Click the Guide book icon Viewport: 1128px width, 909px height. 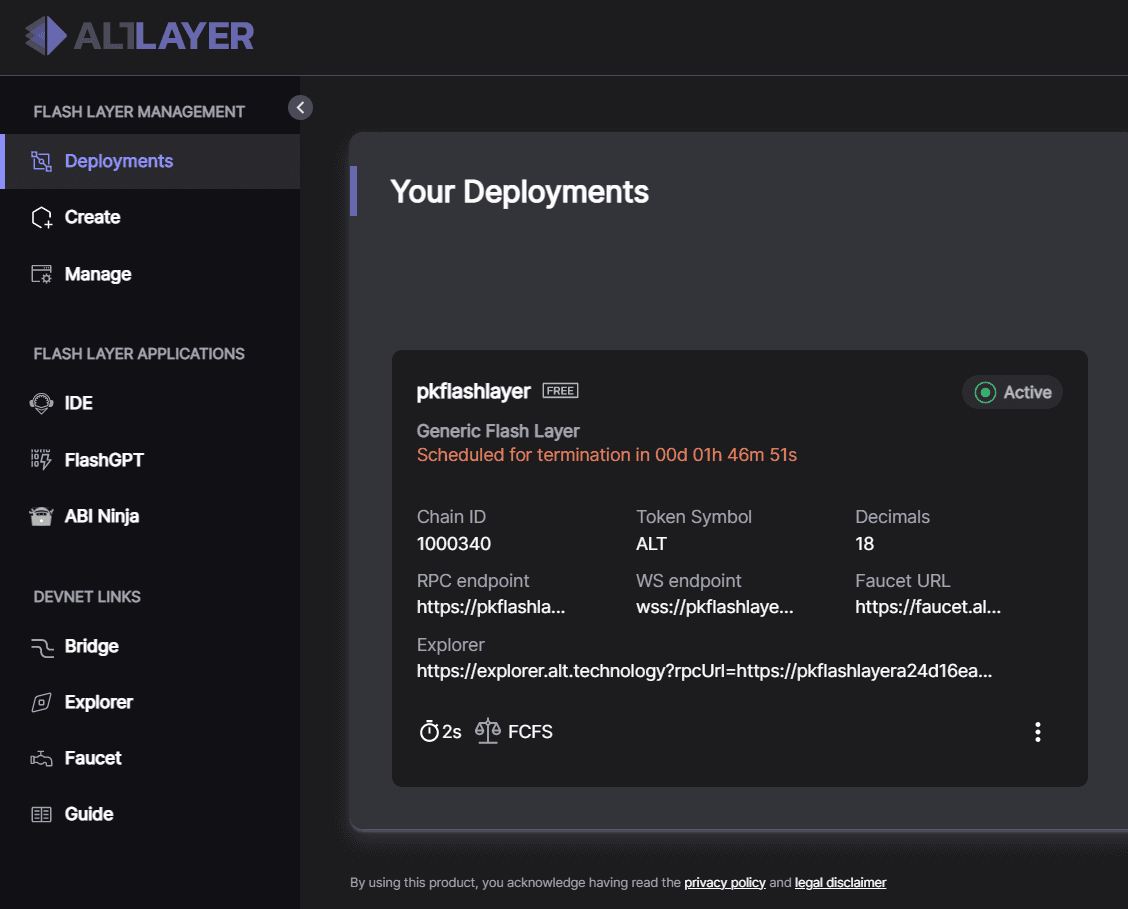pos(42,814)
